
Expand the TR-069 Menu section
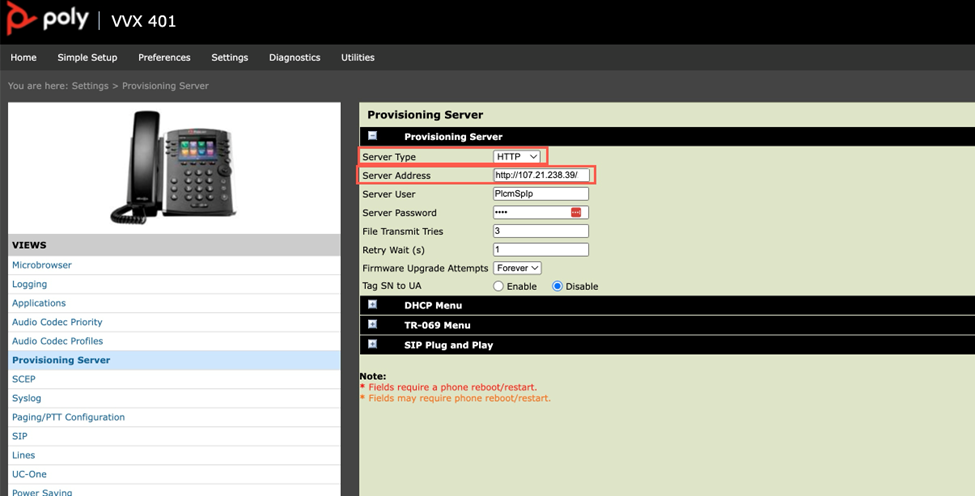pos(372,325)
